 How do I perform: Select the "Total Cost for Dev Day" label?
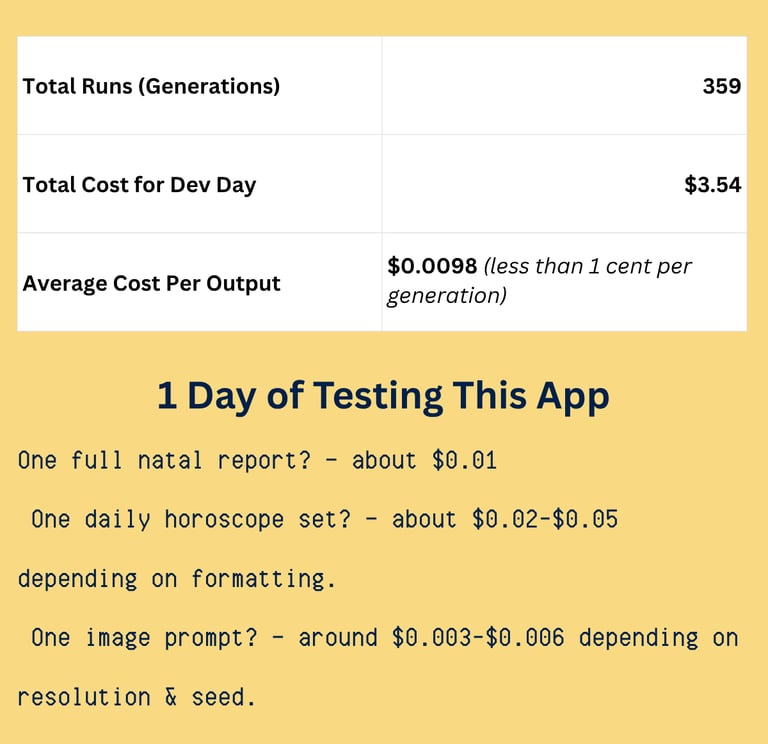[x=139, y=185]
